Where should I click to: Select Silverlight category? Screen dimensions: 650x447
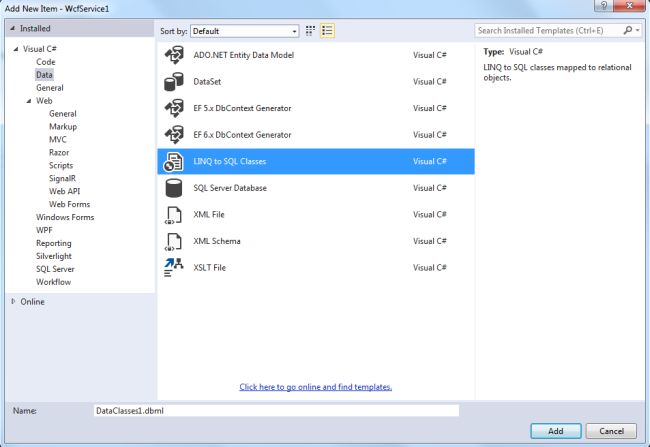[x=54, y=256]
